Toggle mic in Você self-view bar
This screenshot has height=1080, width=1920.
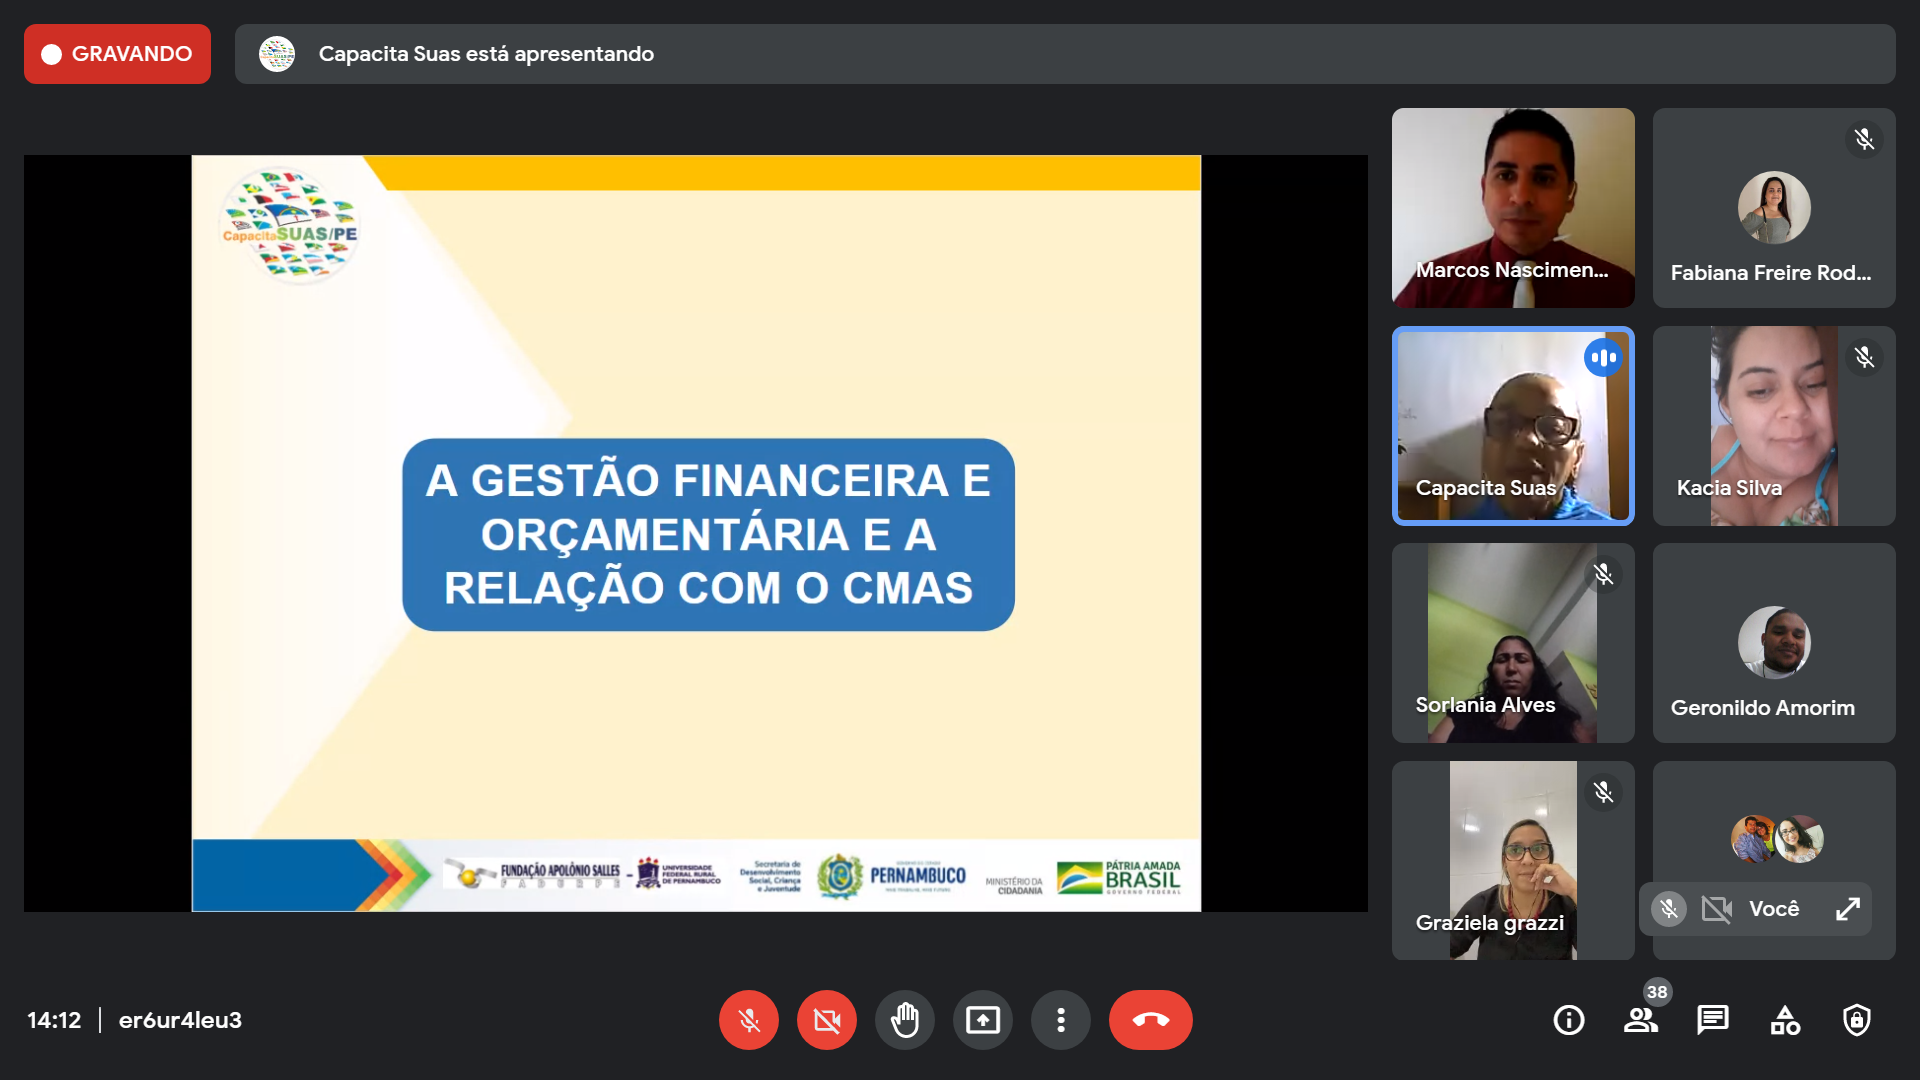(1668, 908)
